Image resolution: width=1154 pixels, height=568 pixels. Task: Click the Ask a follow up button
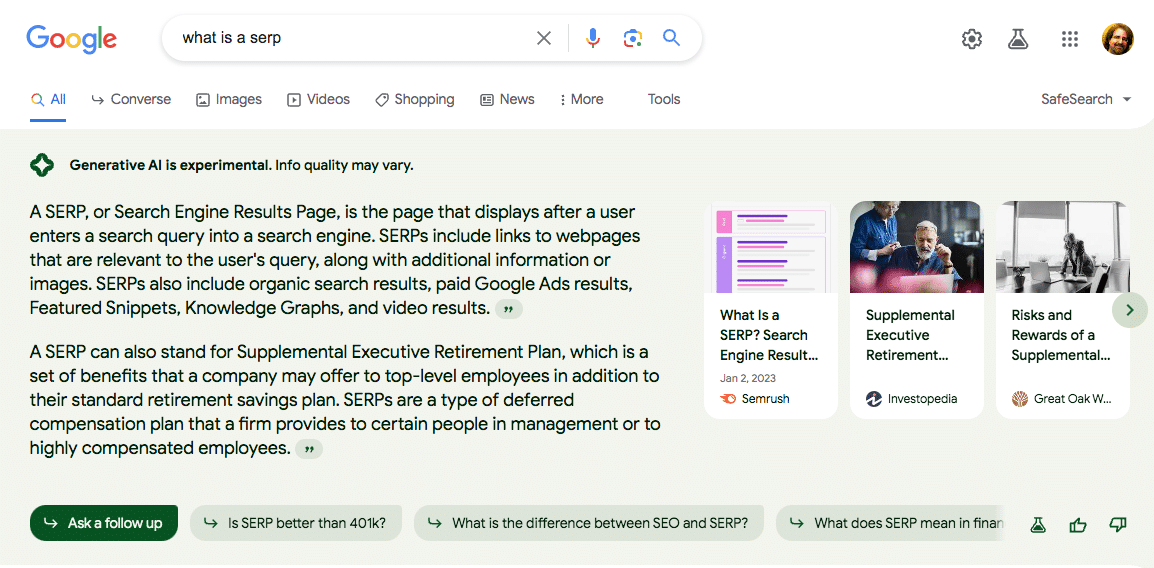[x=104, y=523]
